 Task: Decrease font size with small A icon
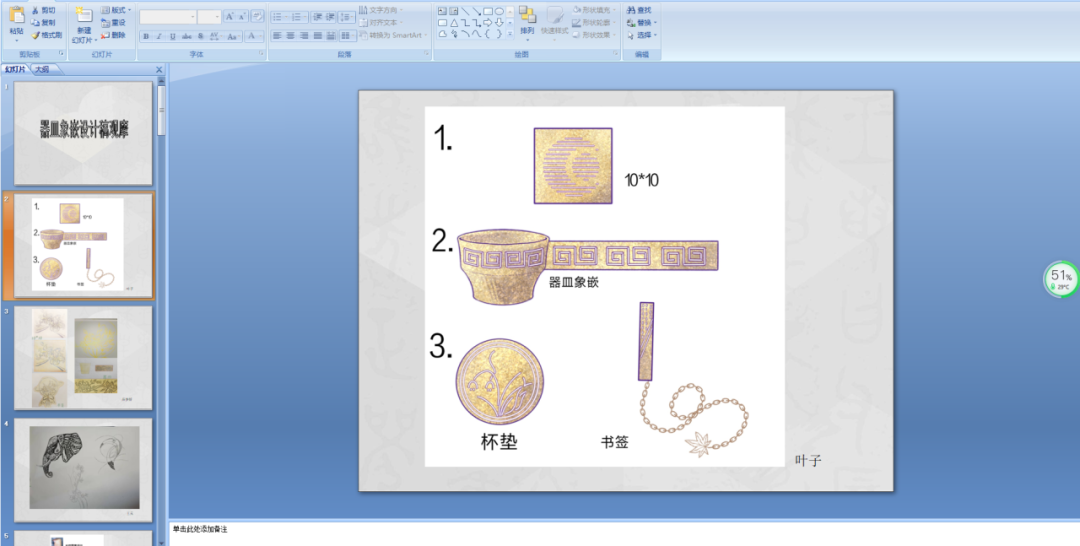tap(242, 17)
